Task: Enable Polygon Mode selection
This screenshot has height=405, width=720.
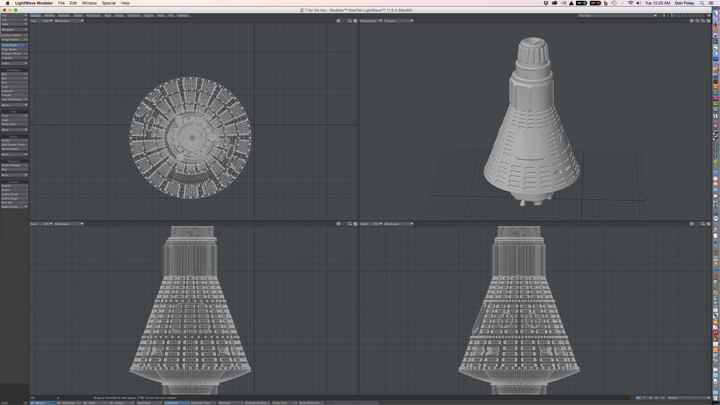Action: [x=14, y=53]
